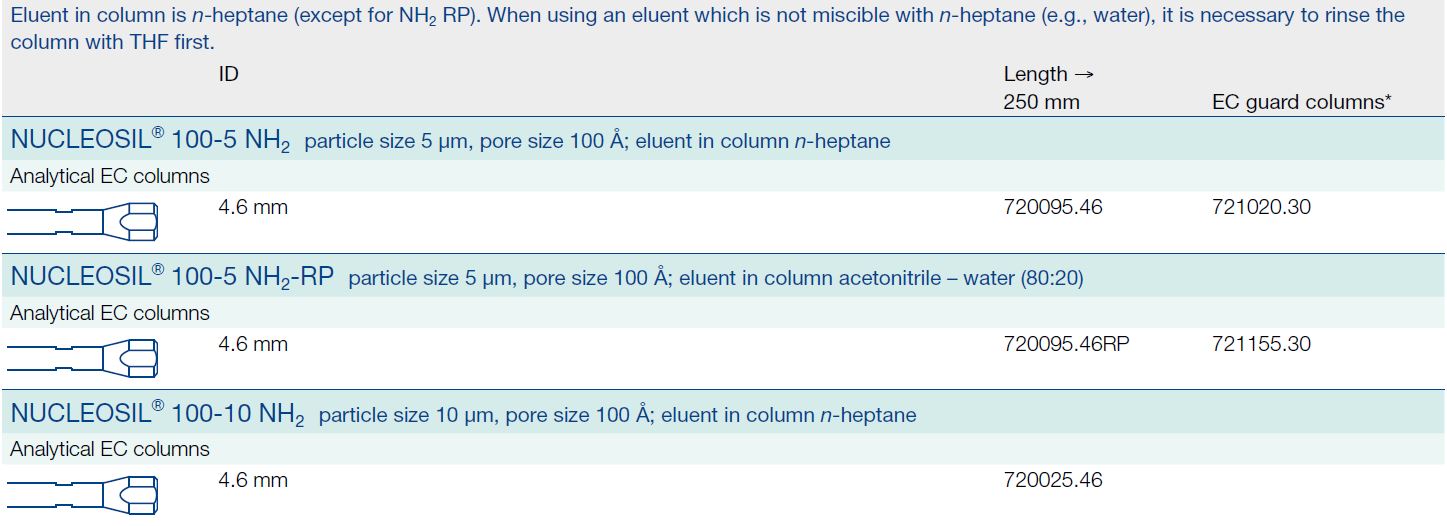Click the 250 mm length header

point(1041,102)
